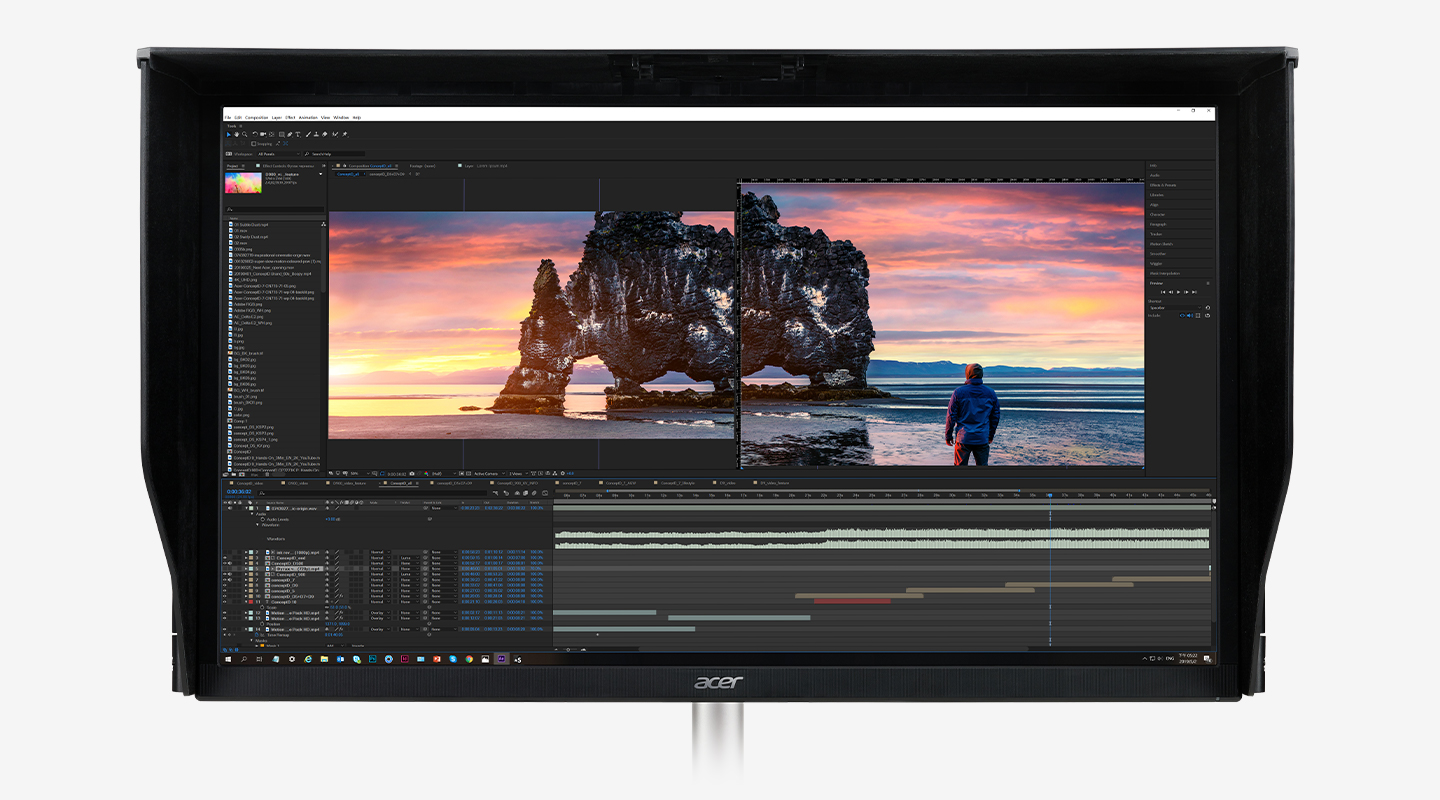Click the Play button in Preview panel
1440x800 pixels.
[1179, 292]
